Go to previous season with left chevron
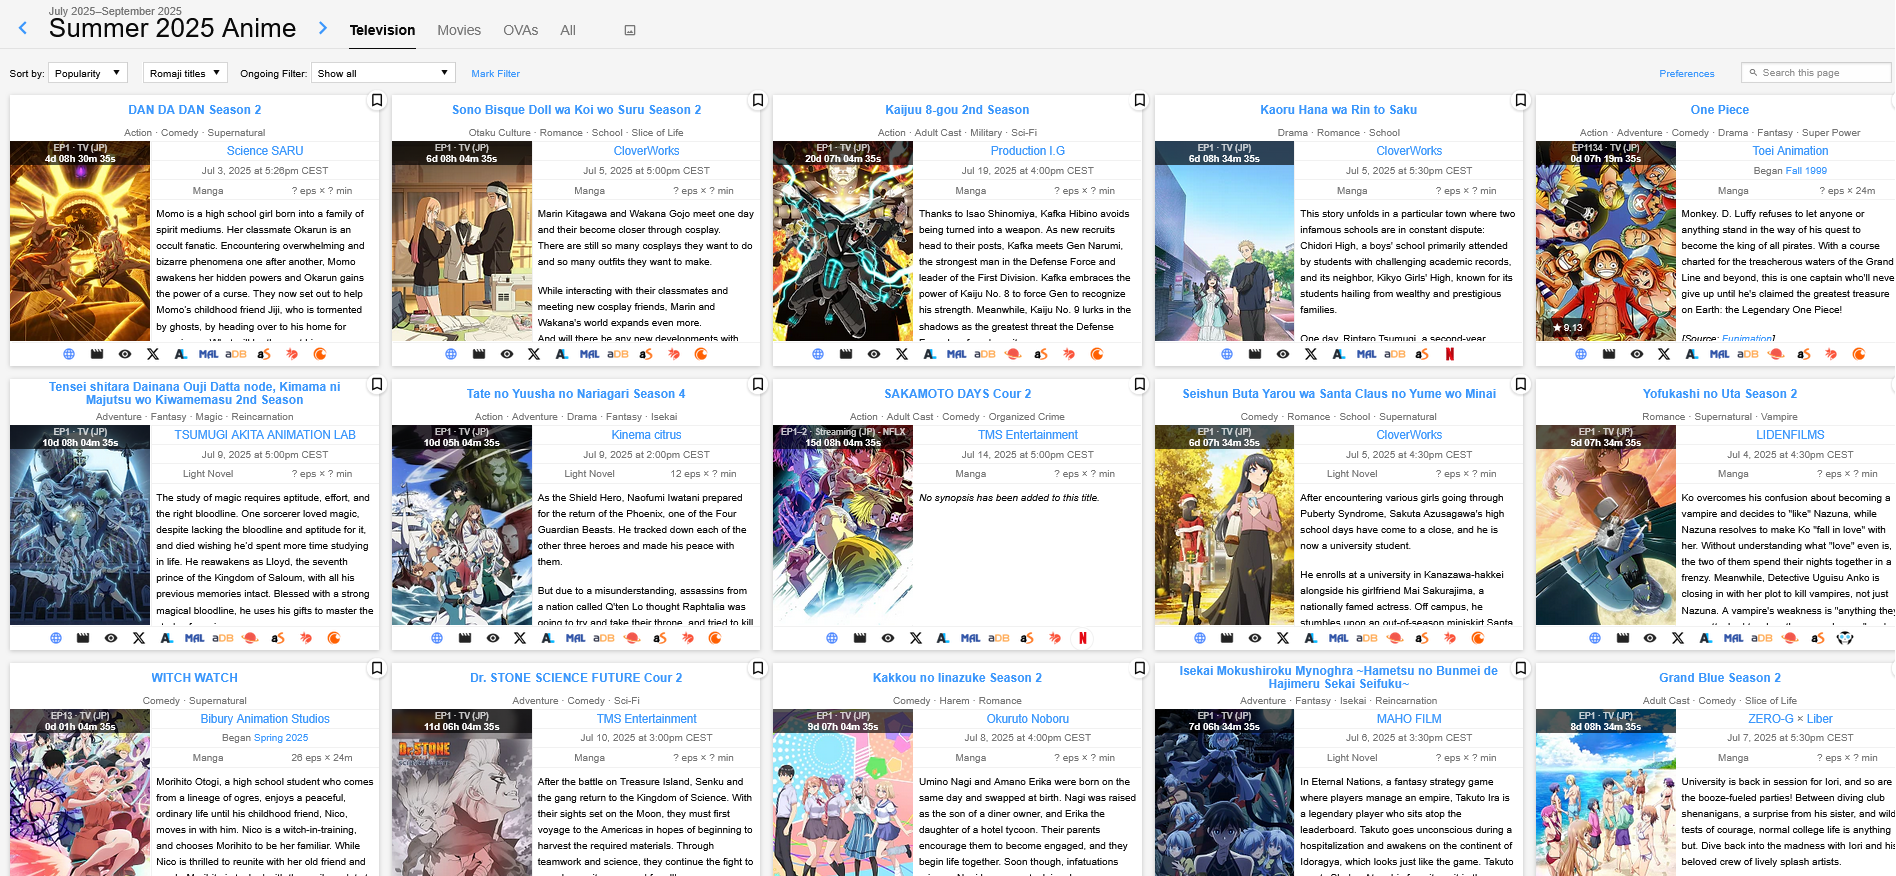Viewport: 1896px width, 876px height. click(23, 28)
